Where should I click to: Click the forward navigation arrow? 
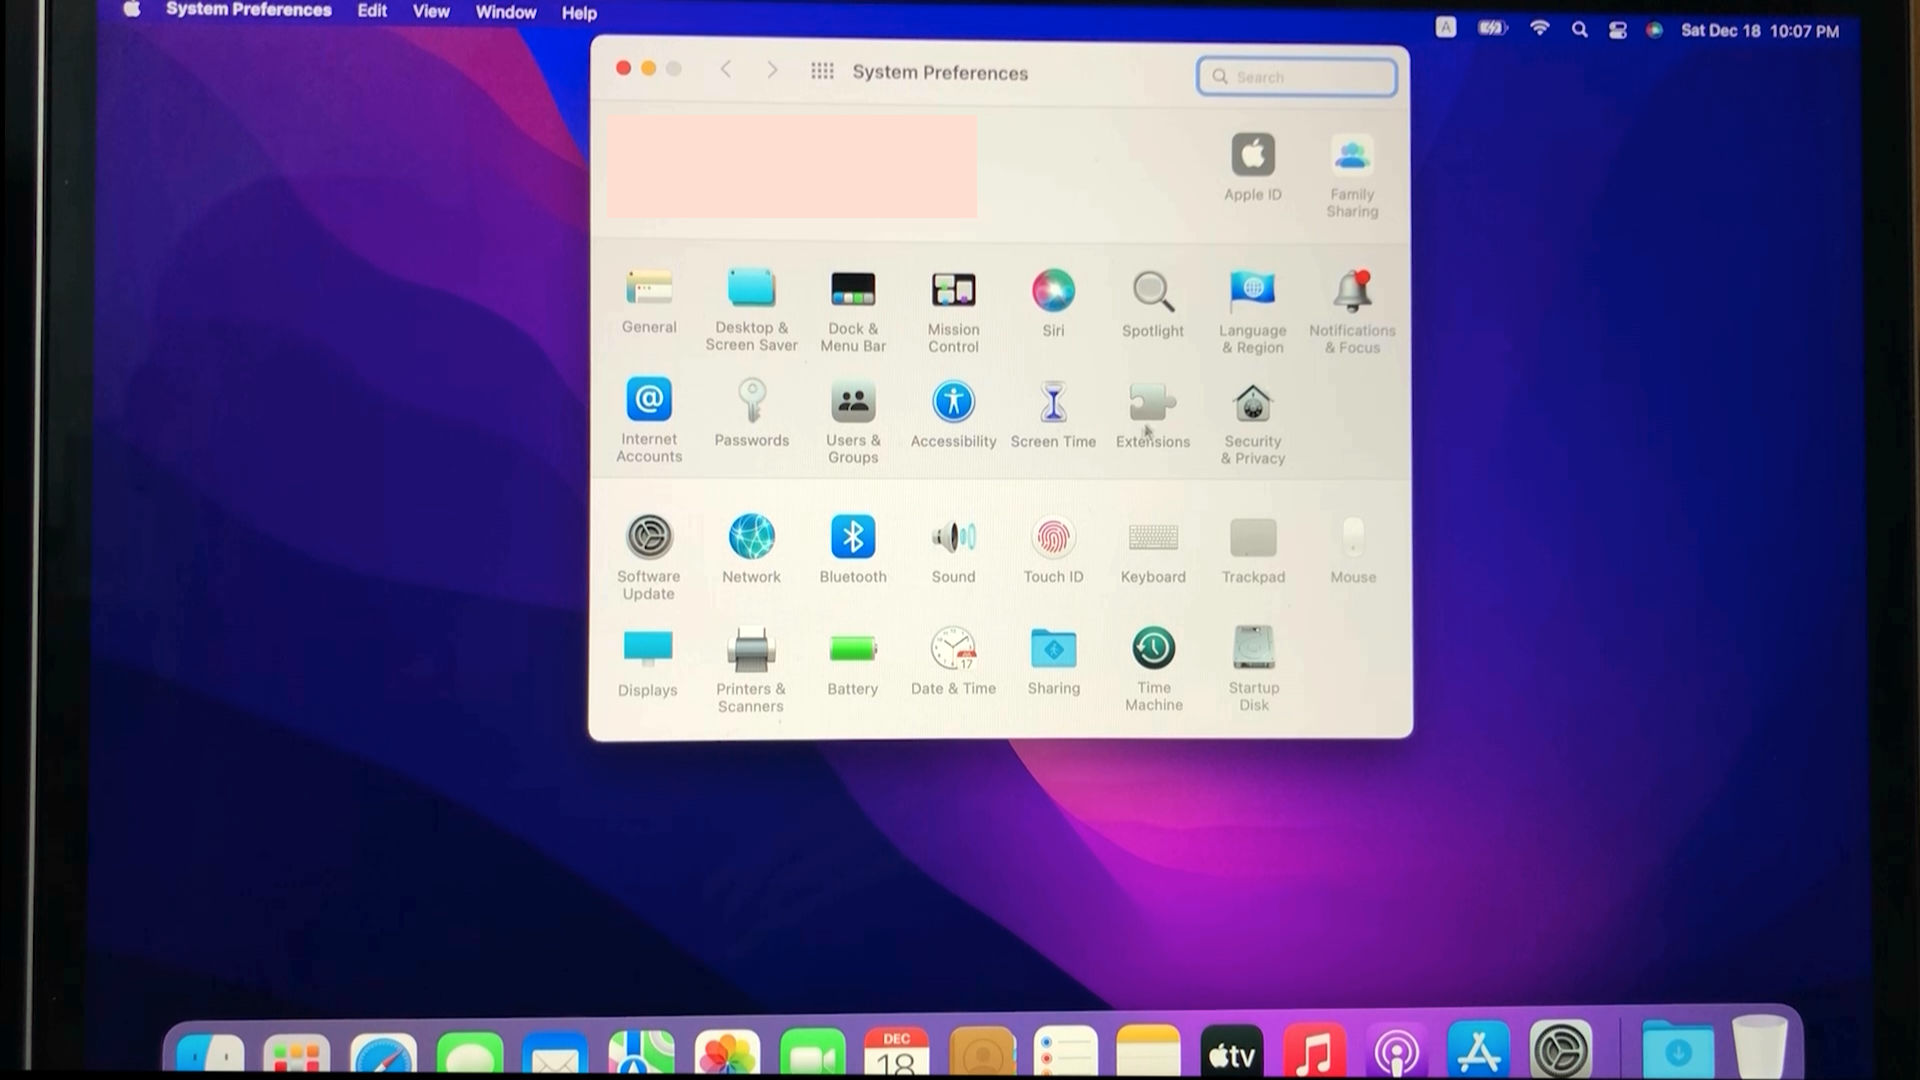772,70
